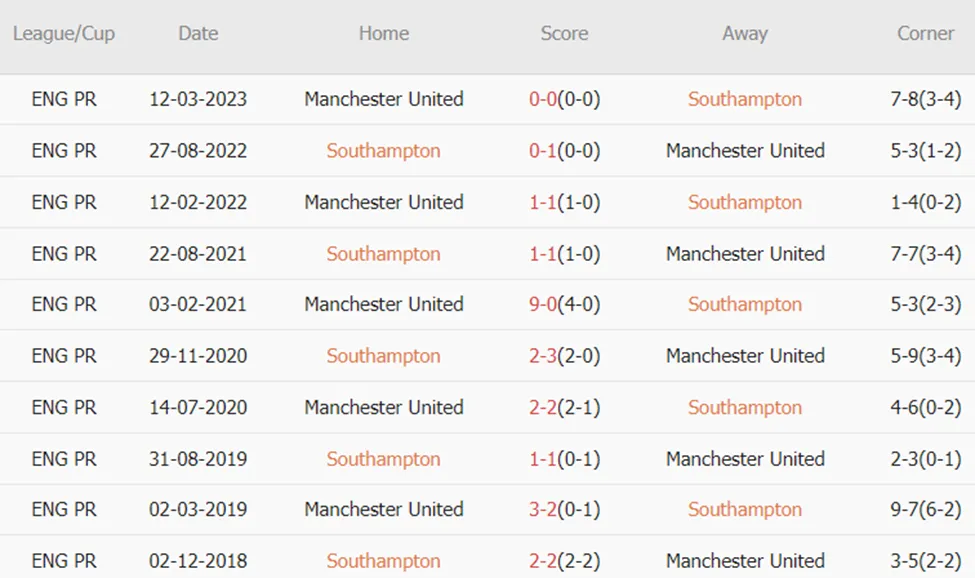Open the 0-0(0-0) score from 12-03-2023
This screenshot has height=578, width=975.
point(564,99)
